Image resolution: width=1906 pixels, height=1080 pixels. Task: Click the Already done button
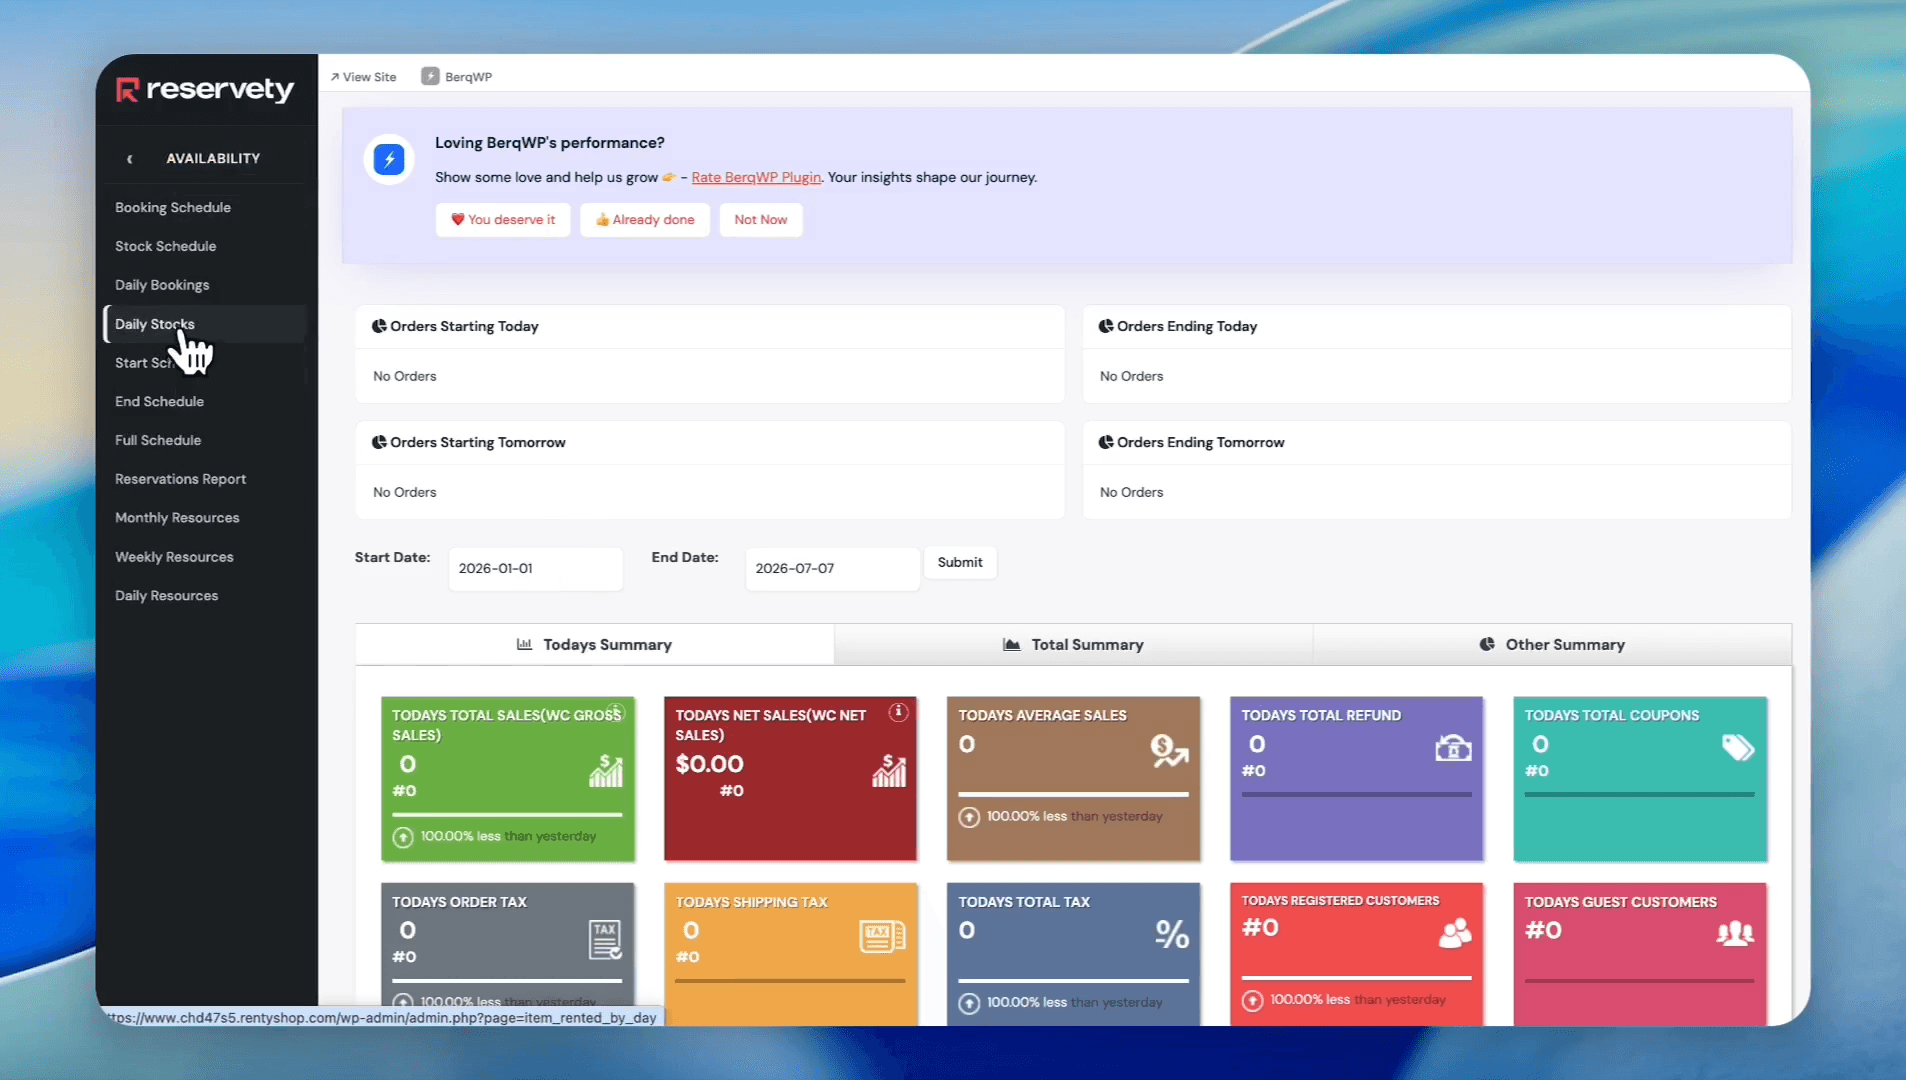point(645,220)
